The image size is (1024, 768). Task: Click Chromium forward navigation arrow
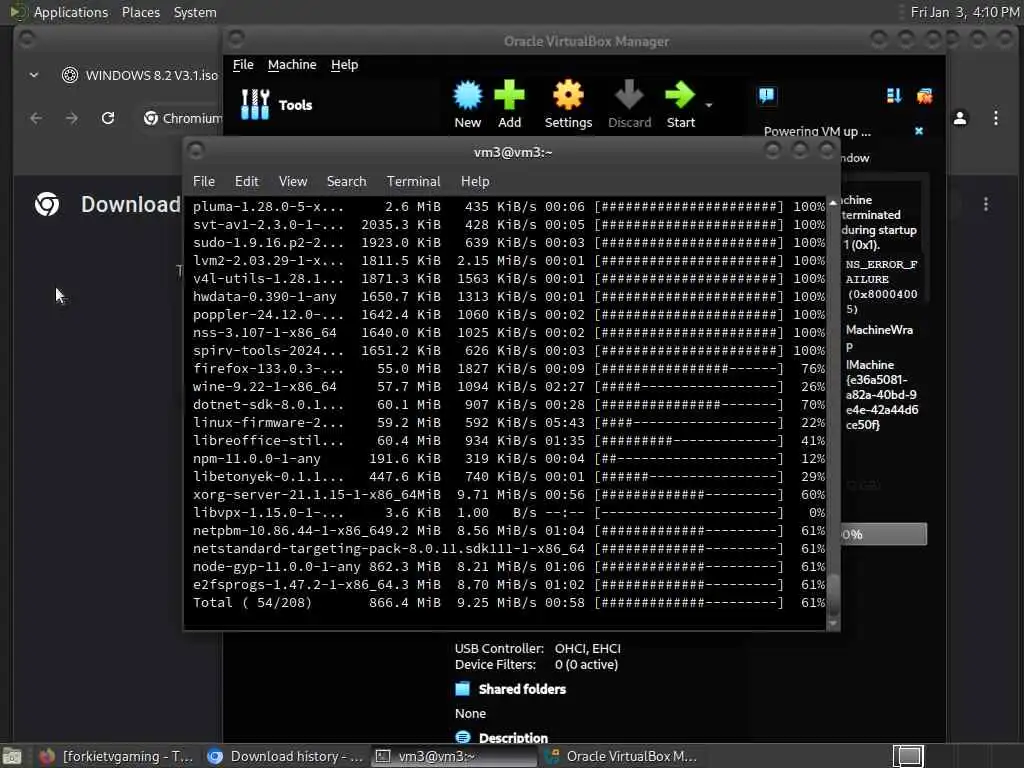click(x=72, y=118)
